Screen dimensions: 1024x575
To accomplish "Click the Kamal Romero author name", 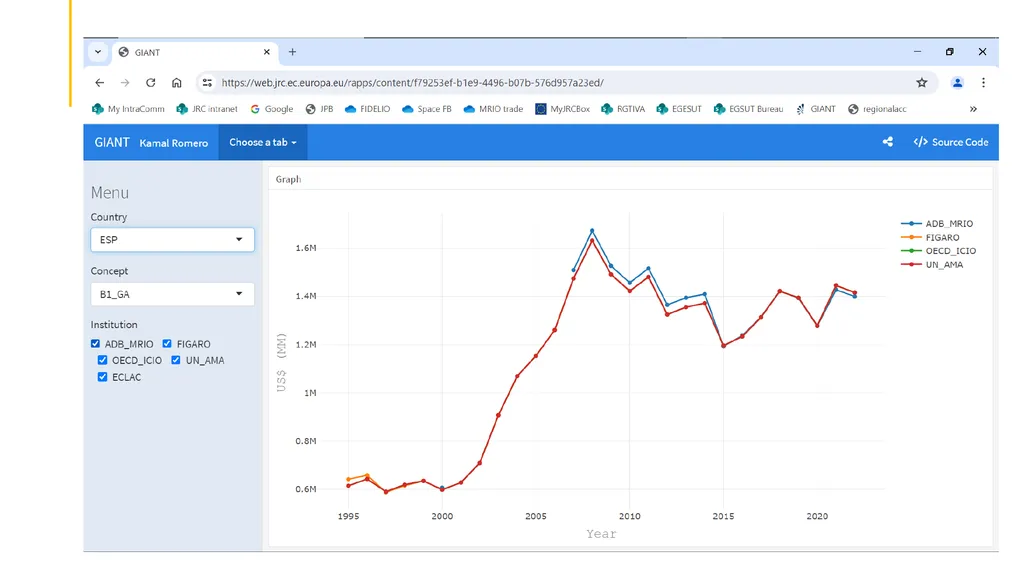I will coord(174,143).
